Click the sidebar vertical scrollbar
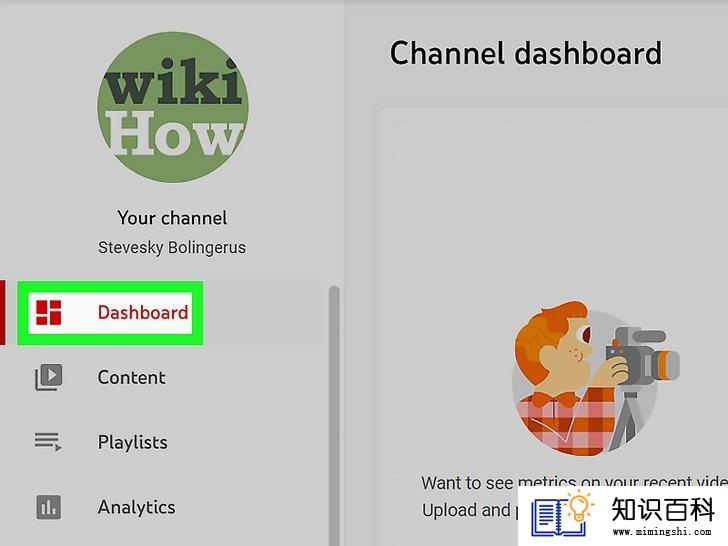 334,416
